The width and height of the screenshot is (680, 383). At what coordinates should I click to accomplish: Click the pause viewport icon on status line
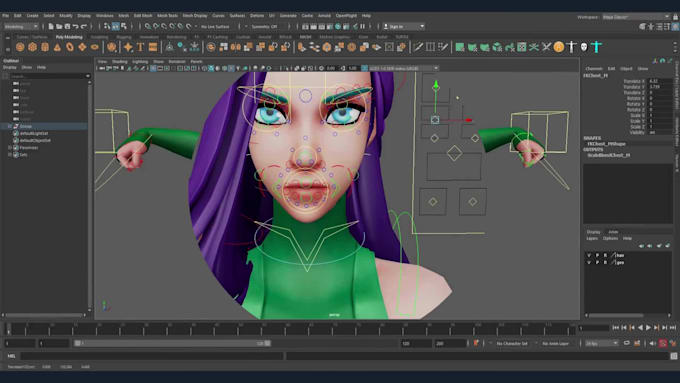[363, 26]
